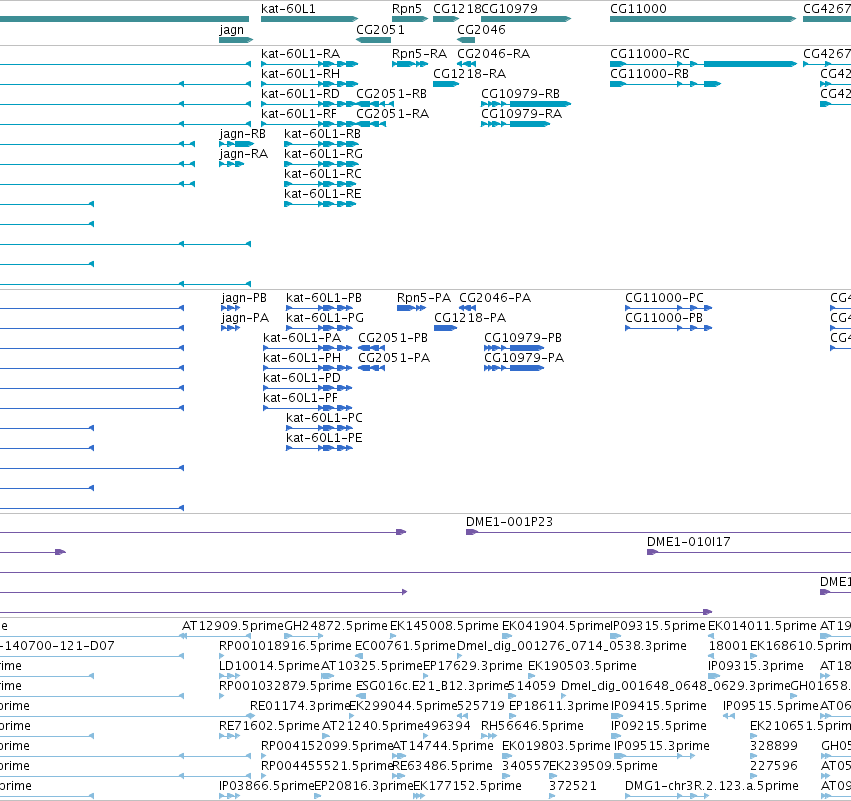This screenshot has height=801, width=851.
Task: Open EST DMG1-chr3R.2.123.a.5prime
Action: point(712,786)
